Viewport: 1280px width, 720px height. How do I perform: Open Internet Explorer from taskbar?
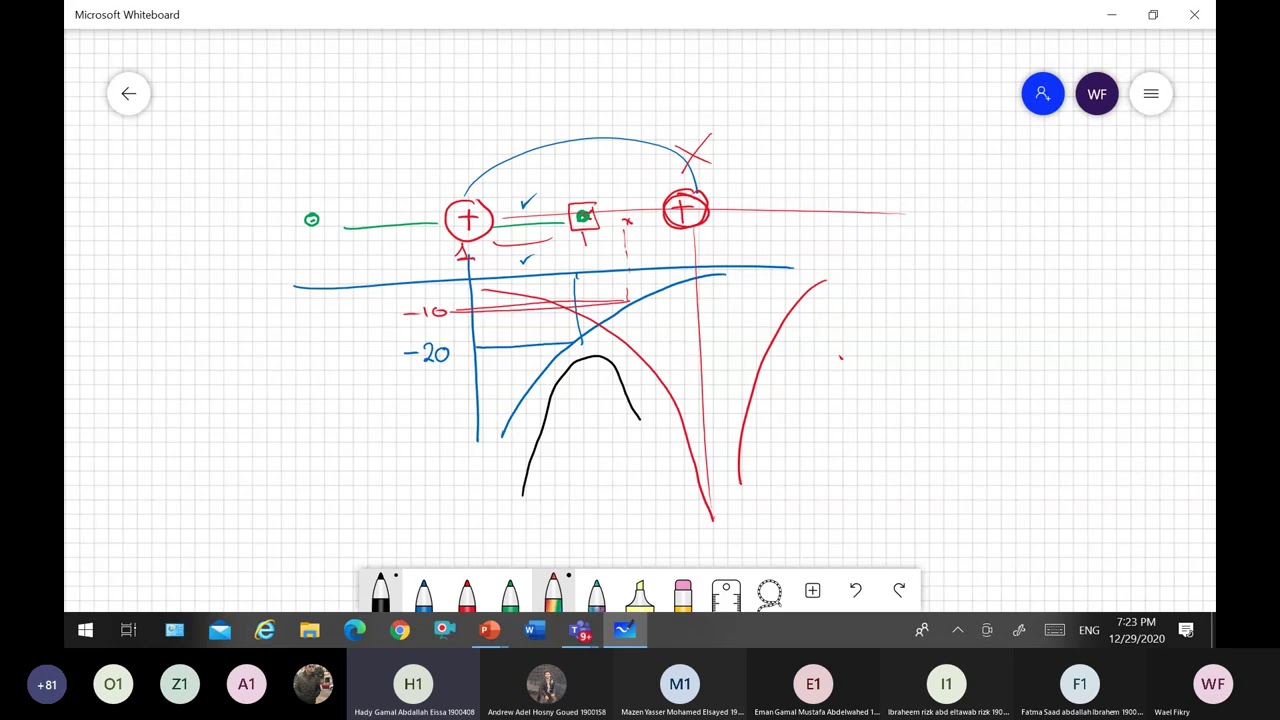point(264,630)
